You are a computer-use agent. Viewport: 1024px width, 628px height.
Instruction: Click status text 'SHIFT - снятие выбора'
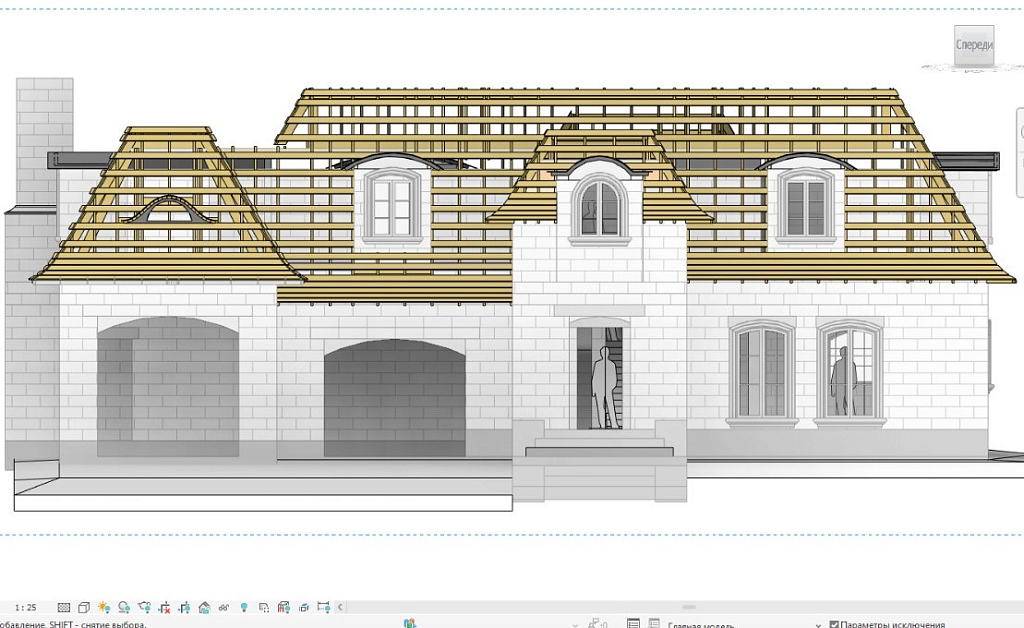(x=98, y=624)
